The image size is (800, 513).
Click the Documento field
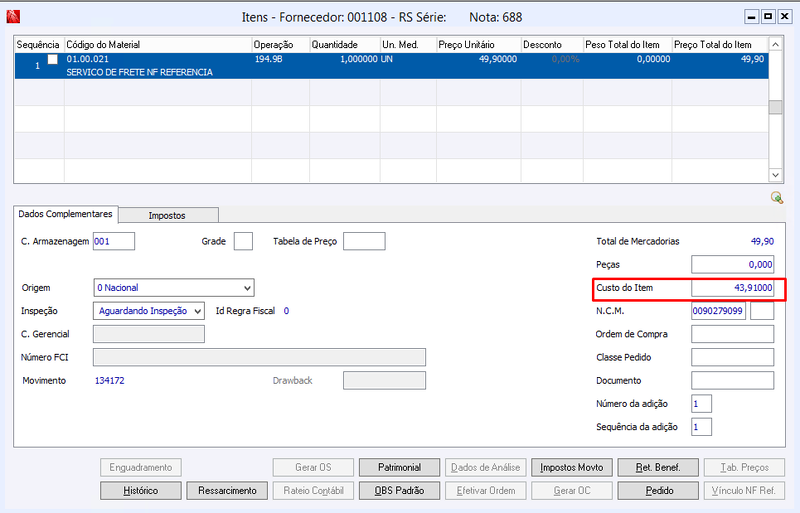[x=733, y=380]
